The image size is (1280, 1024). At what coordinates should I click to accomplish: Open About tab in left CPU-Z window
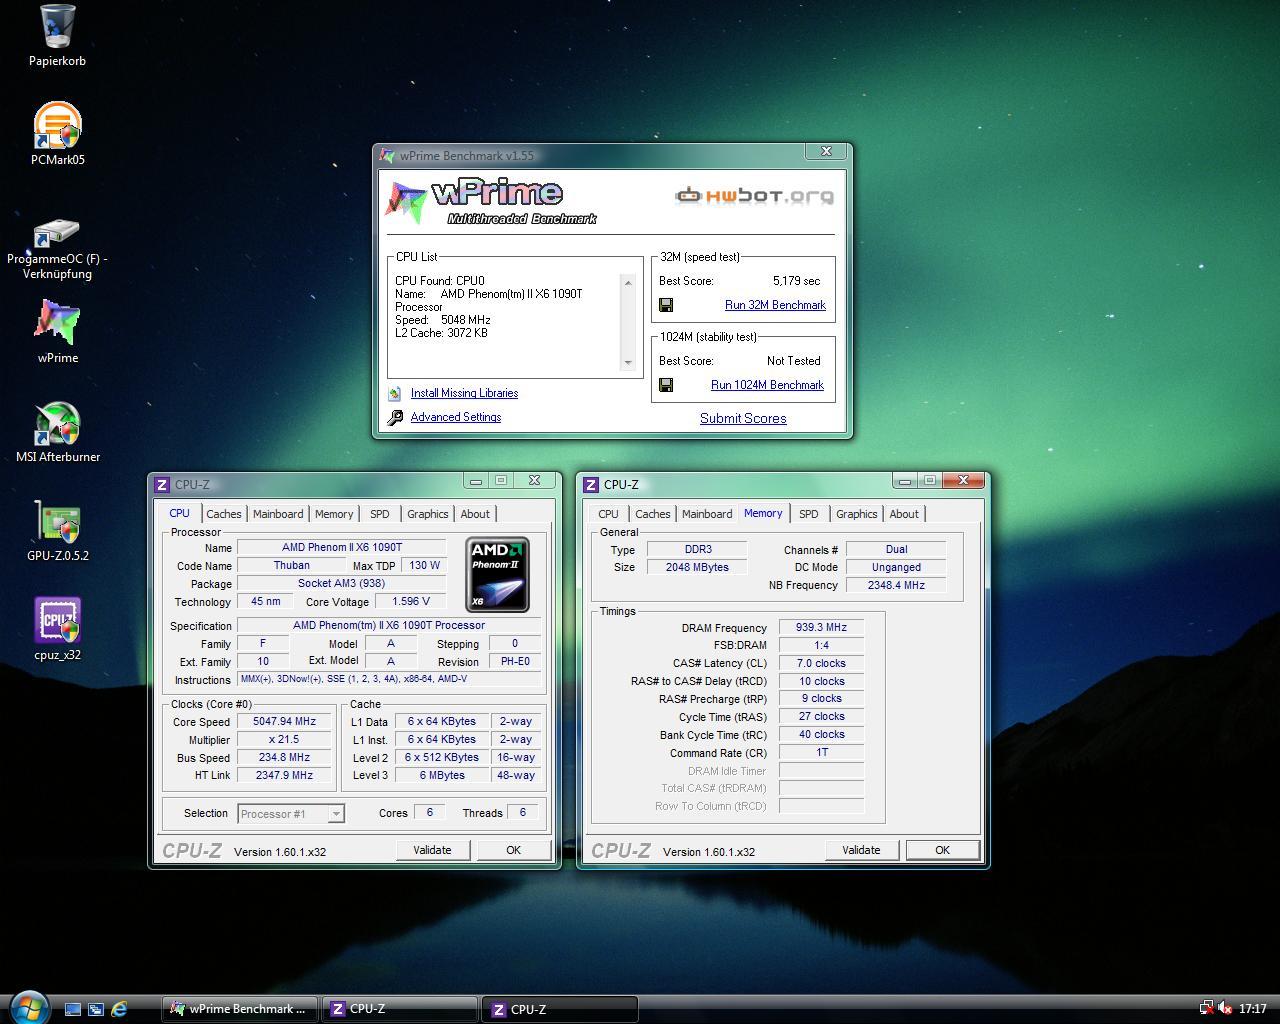coord(475,514)
